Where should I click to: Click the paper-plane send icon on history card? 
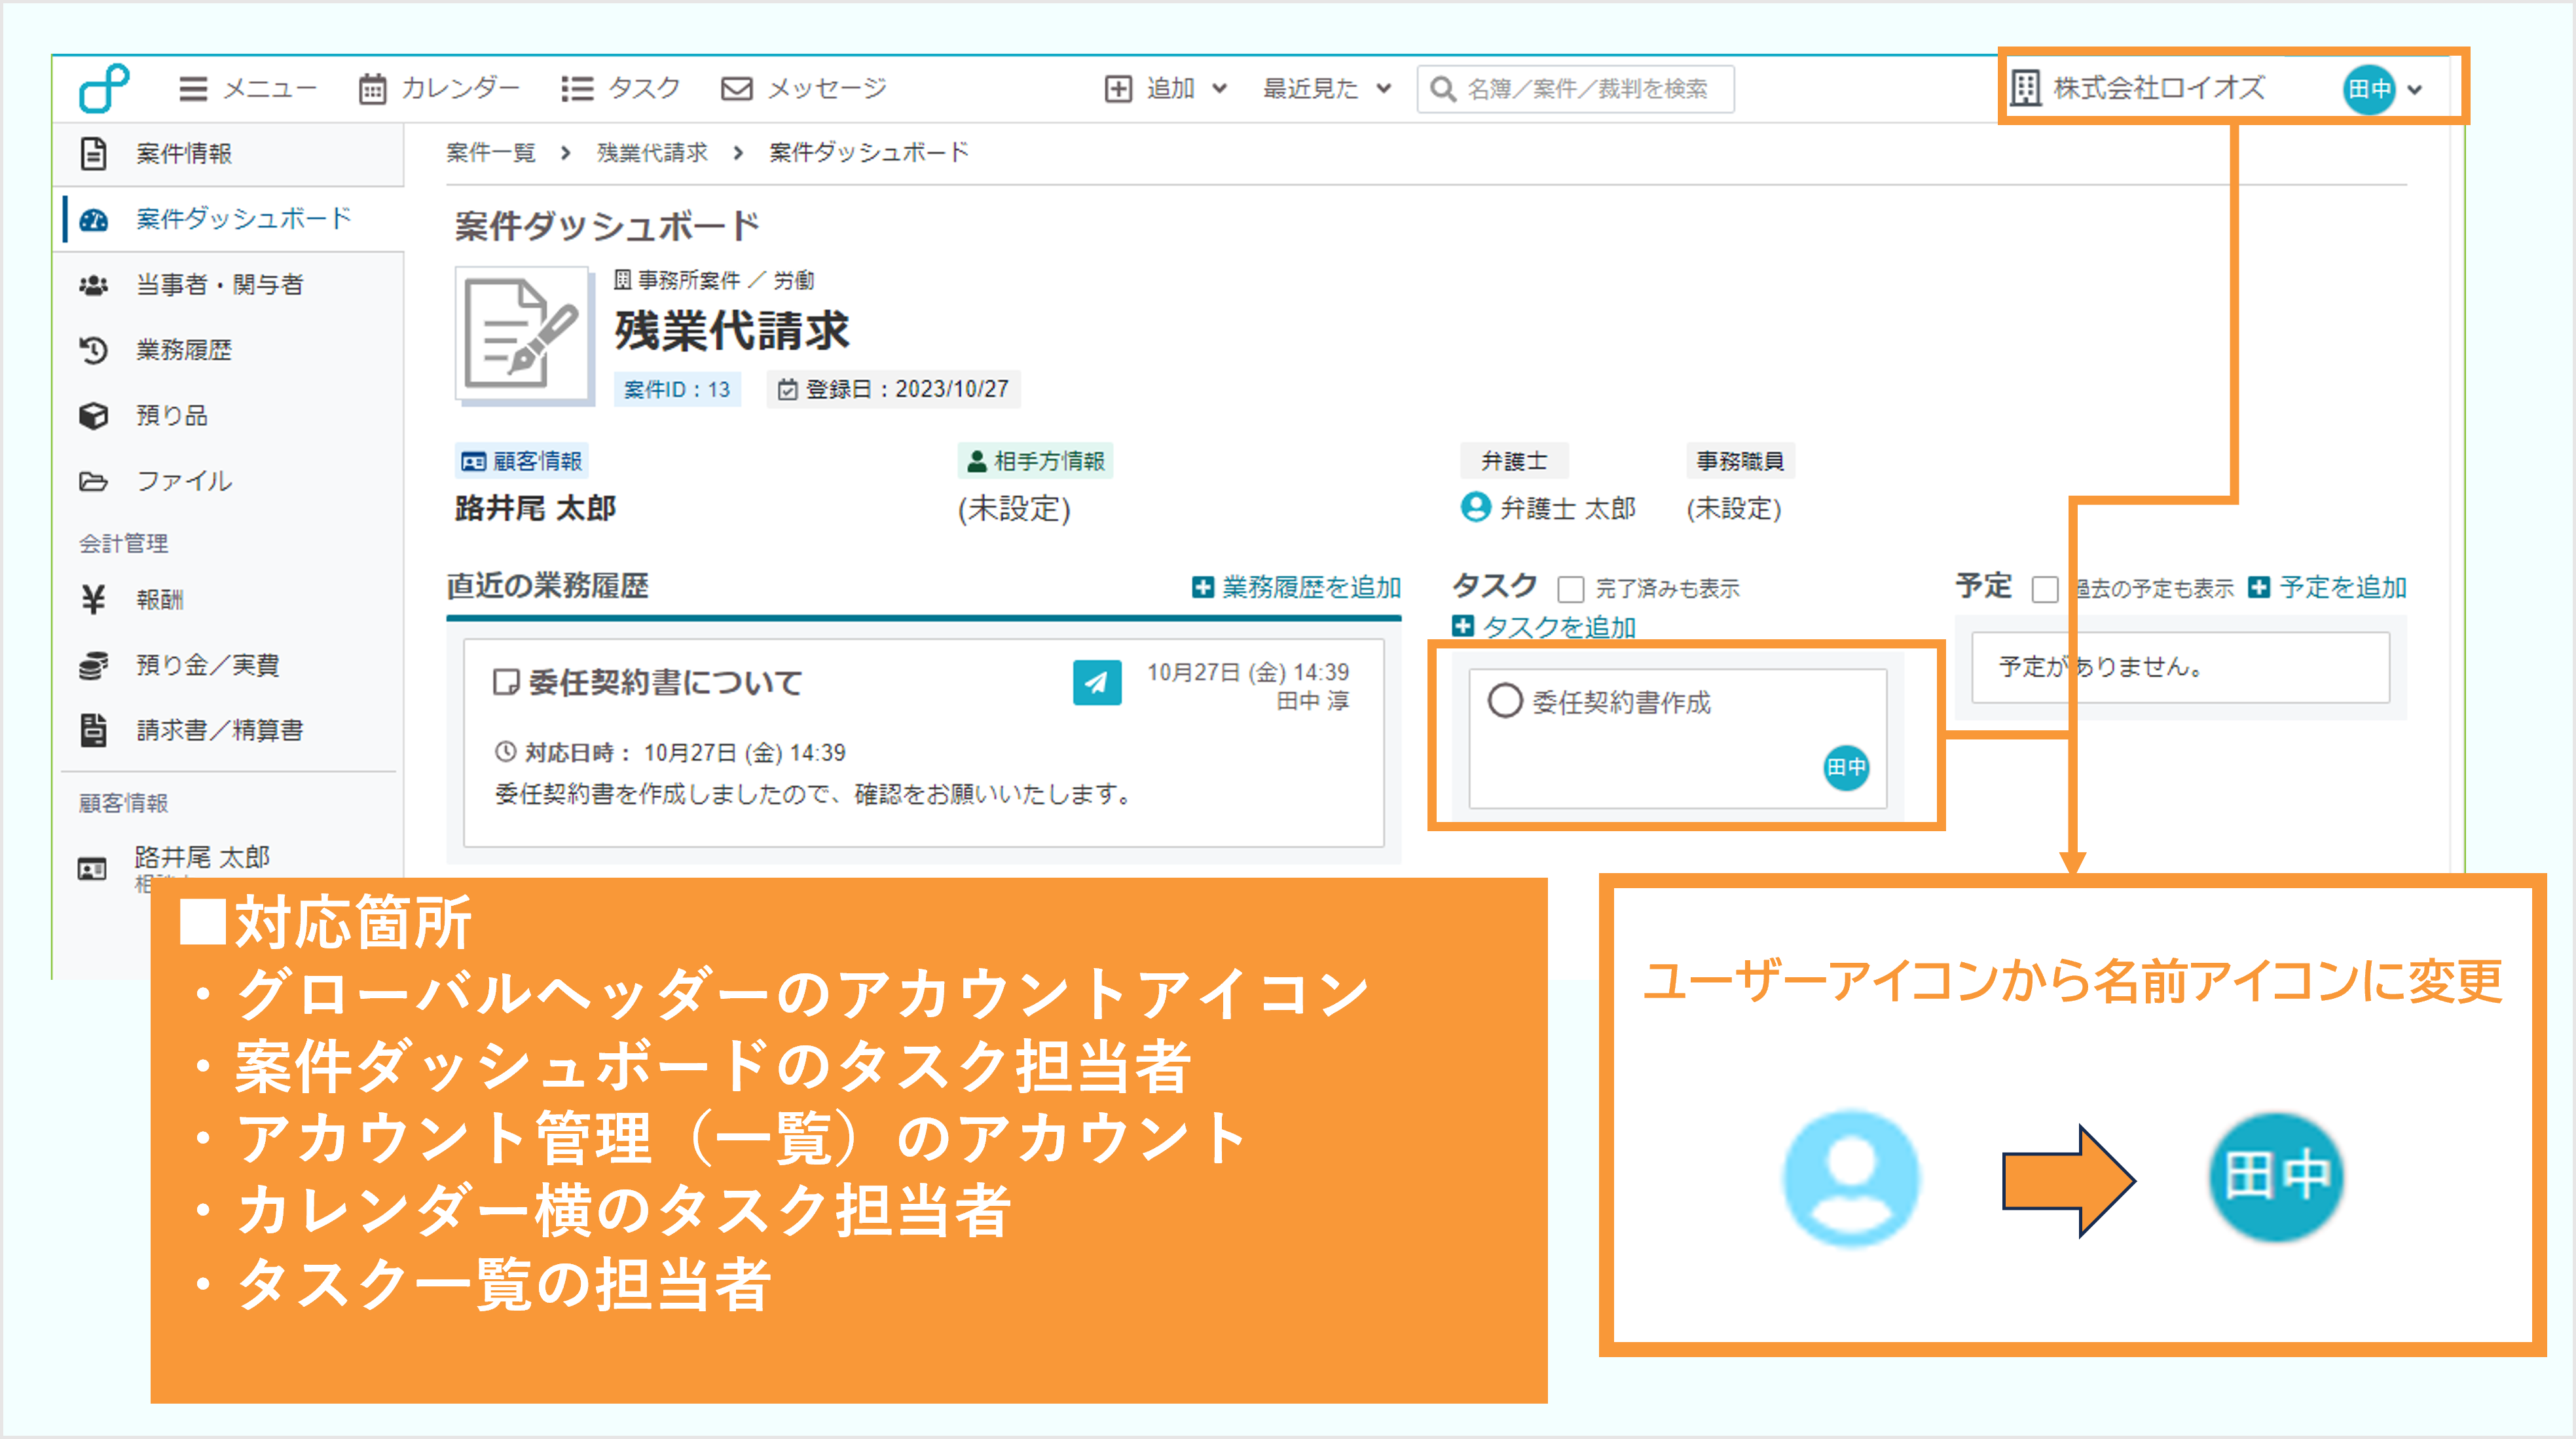1097,683
